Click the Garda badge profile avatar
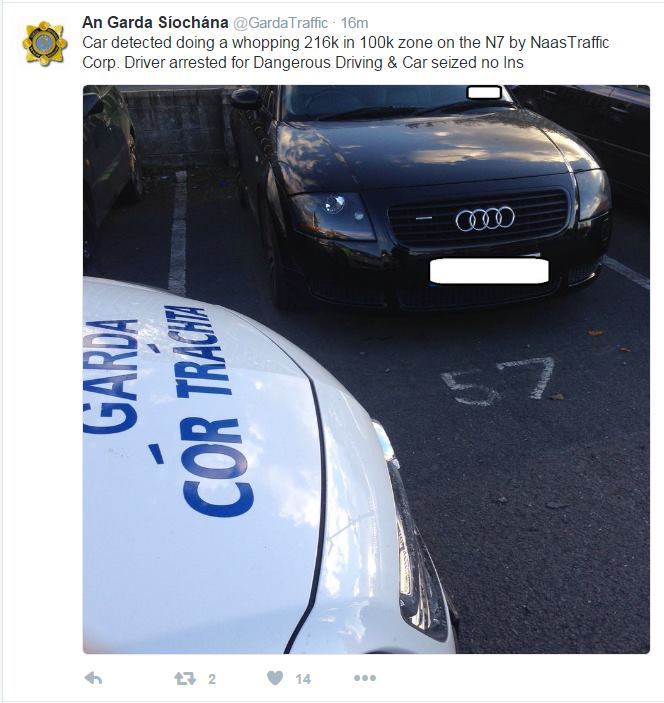664x703 pixels. (44, 43)
